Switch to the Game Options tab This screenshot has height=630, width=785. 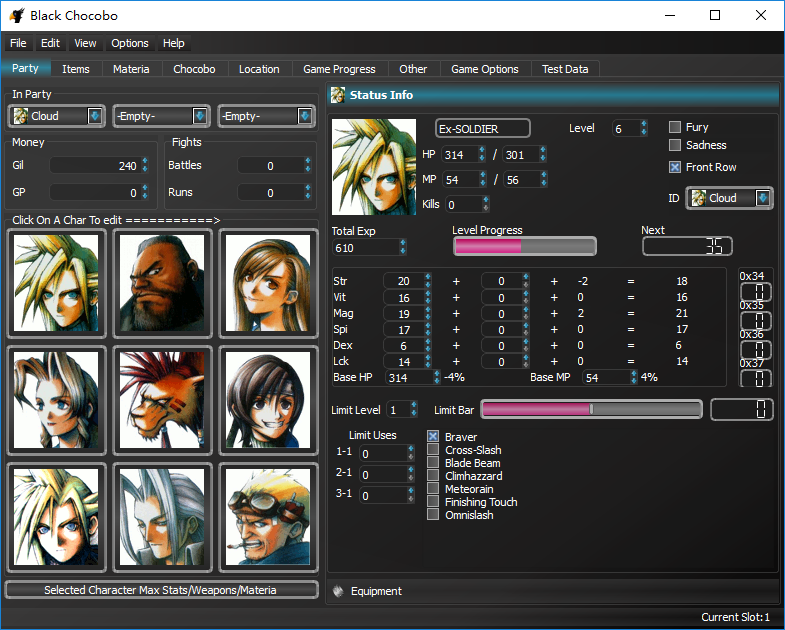tap(485, 69)
